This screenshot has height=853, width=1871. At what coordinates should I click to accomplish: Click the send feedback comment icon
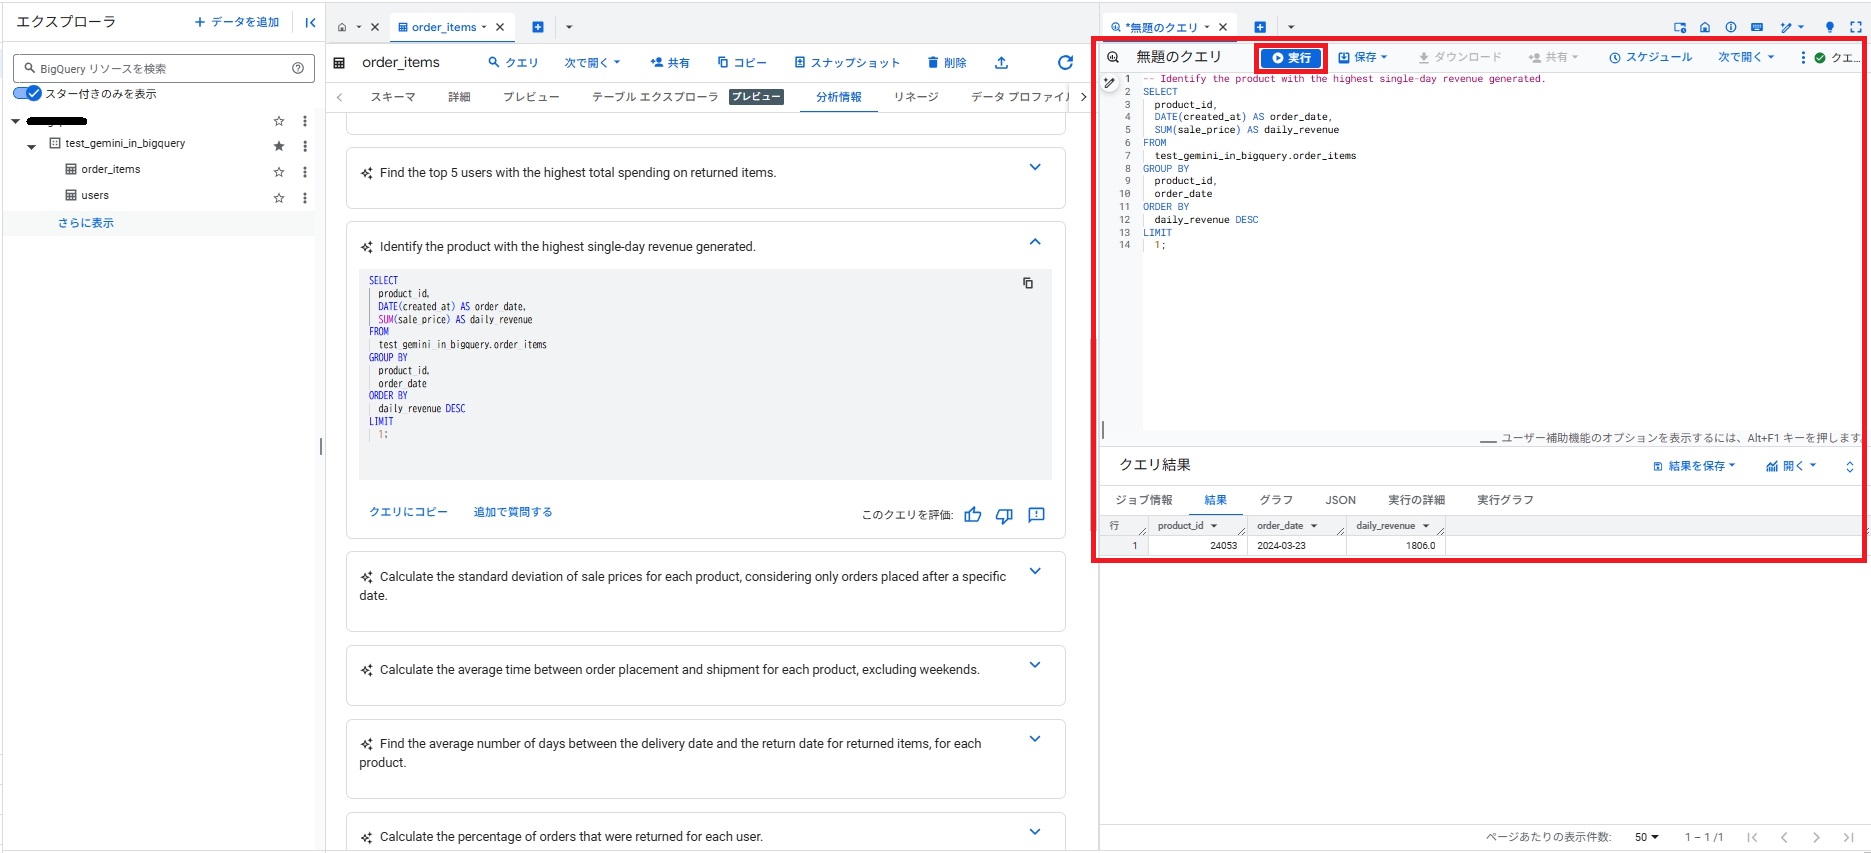pos(1036,515)
